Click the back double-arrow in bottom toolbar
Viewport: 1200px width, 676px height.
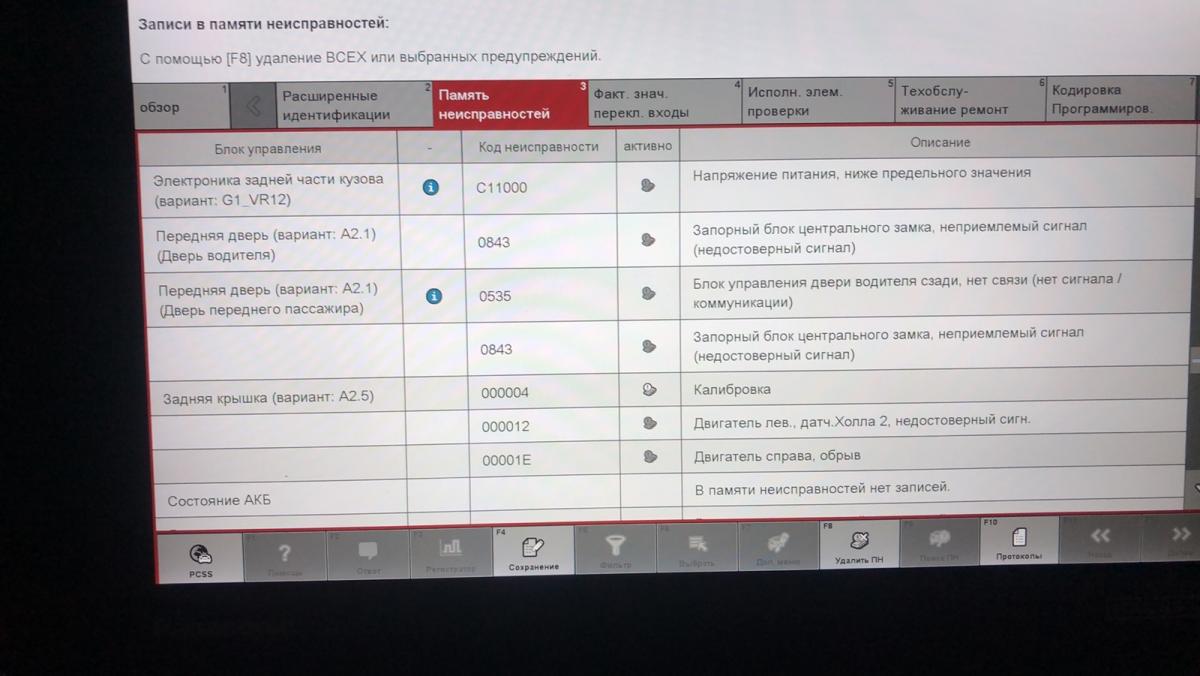pyautogui.click(x=1100, y=541)
